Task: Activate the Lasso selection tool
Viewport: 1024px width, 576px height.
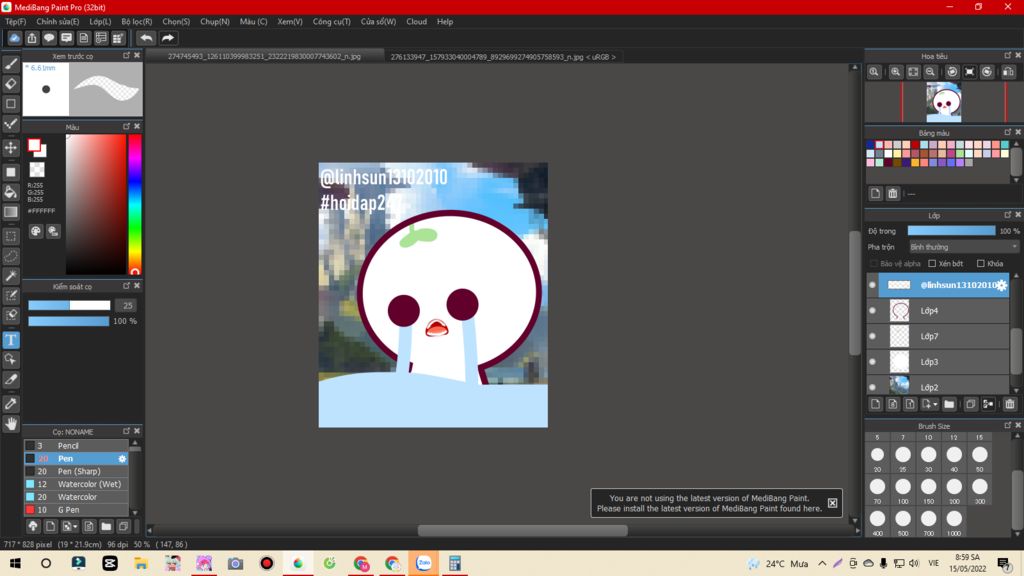Action: [x=11, y=256]
